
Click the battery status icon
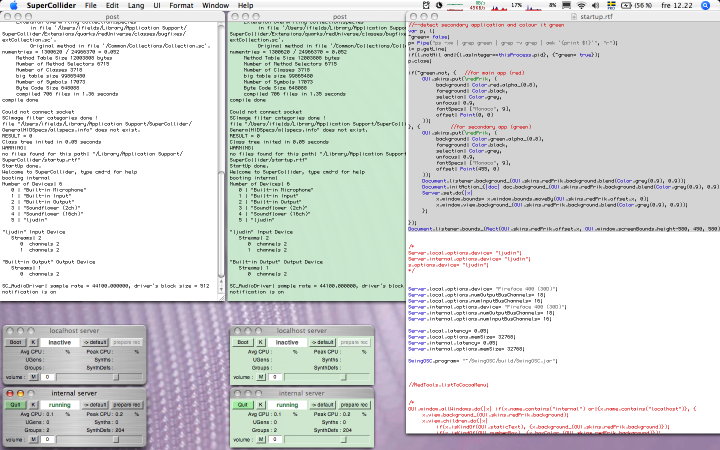[626, 6]
